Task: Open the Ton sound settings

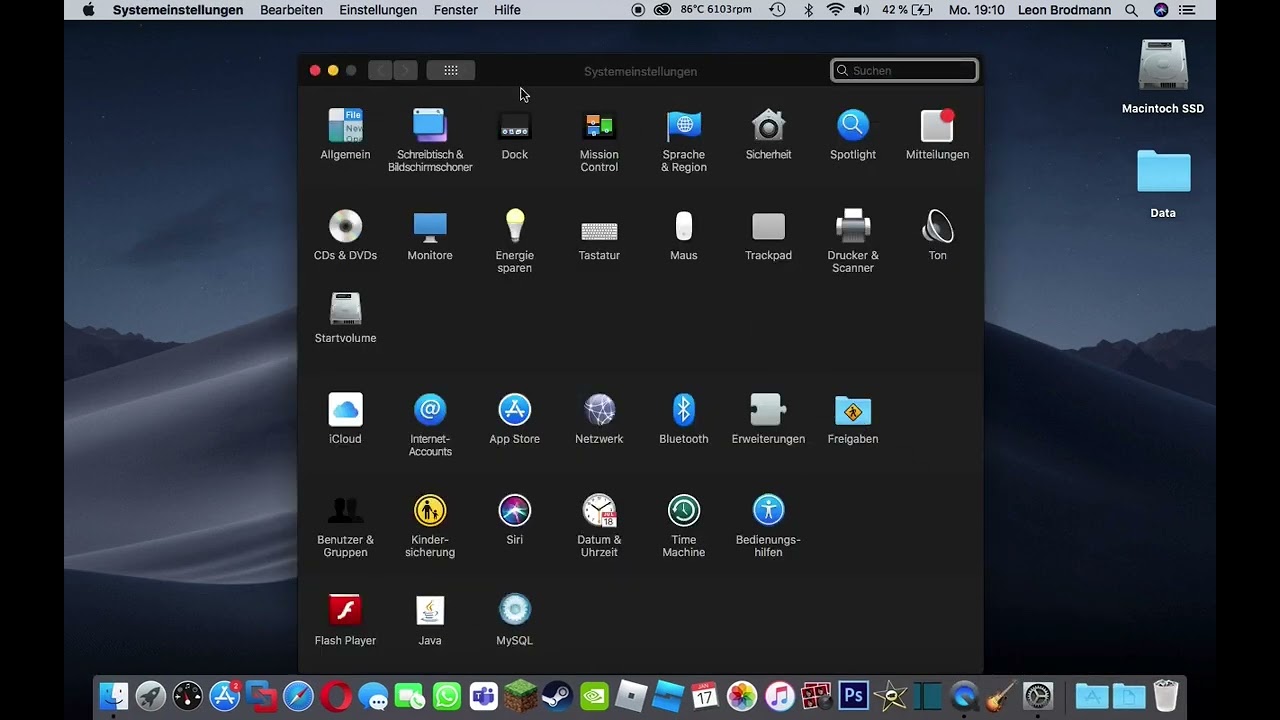Action: click(937, 235)
